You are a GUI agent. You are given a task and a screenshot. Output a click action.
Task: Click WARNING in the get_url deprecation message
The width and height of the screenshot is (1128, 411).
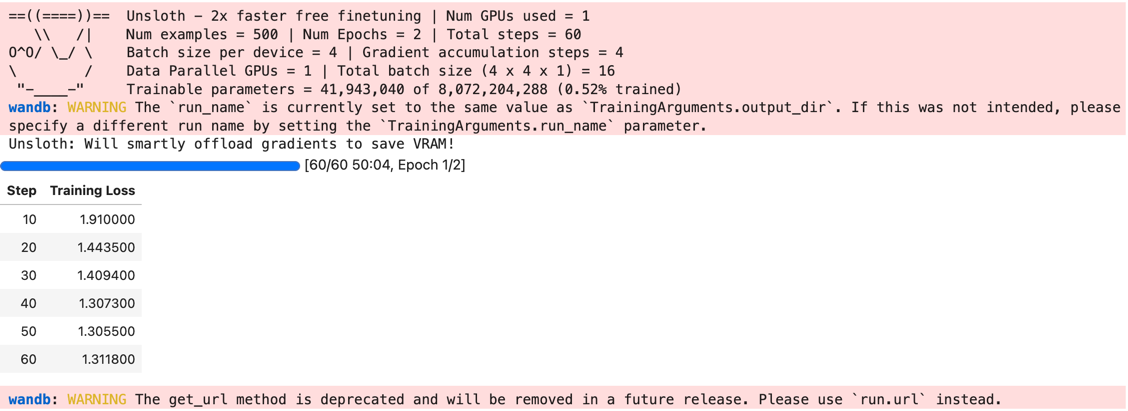[97, 399]
